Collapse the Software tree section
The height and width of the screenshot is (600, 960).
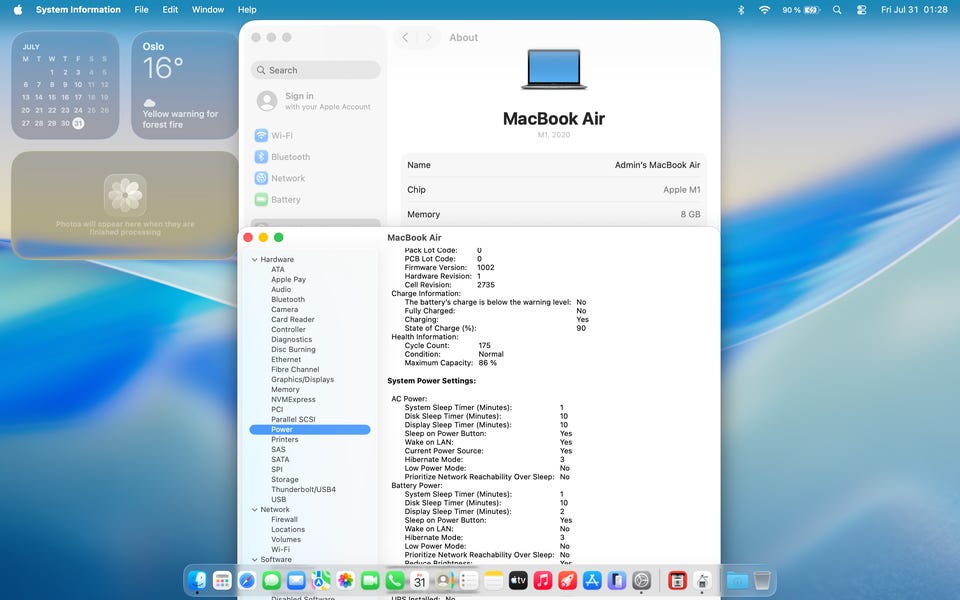click(x=255, y=560)
